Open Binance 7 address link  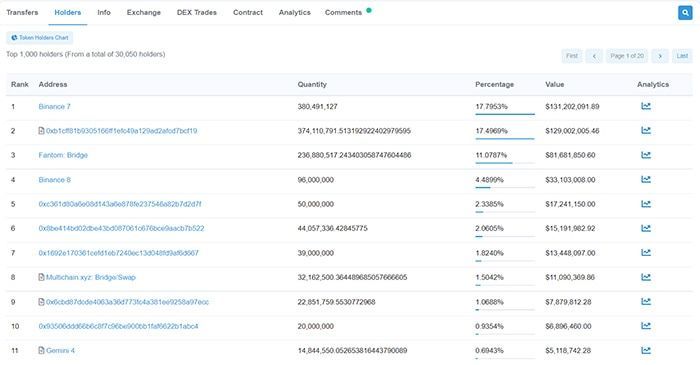pyautogui.click(x=54, y=107)
